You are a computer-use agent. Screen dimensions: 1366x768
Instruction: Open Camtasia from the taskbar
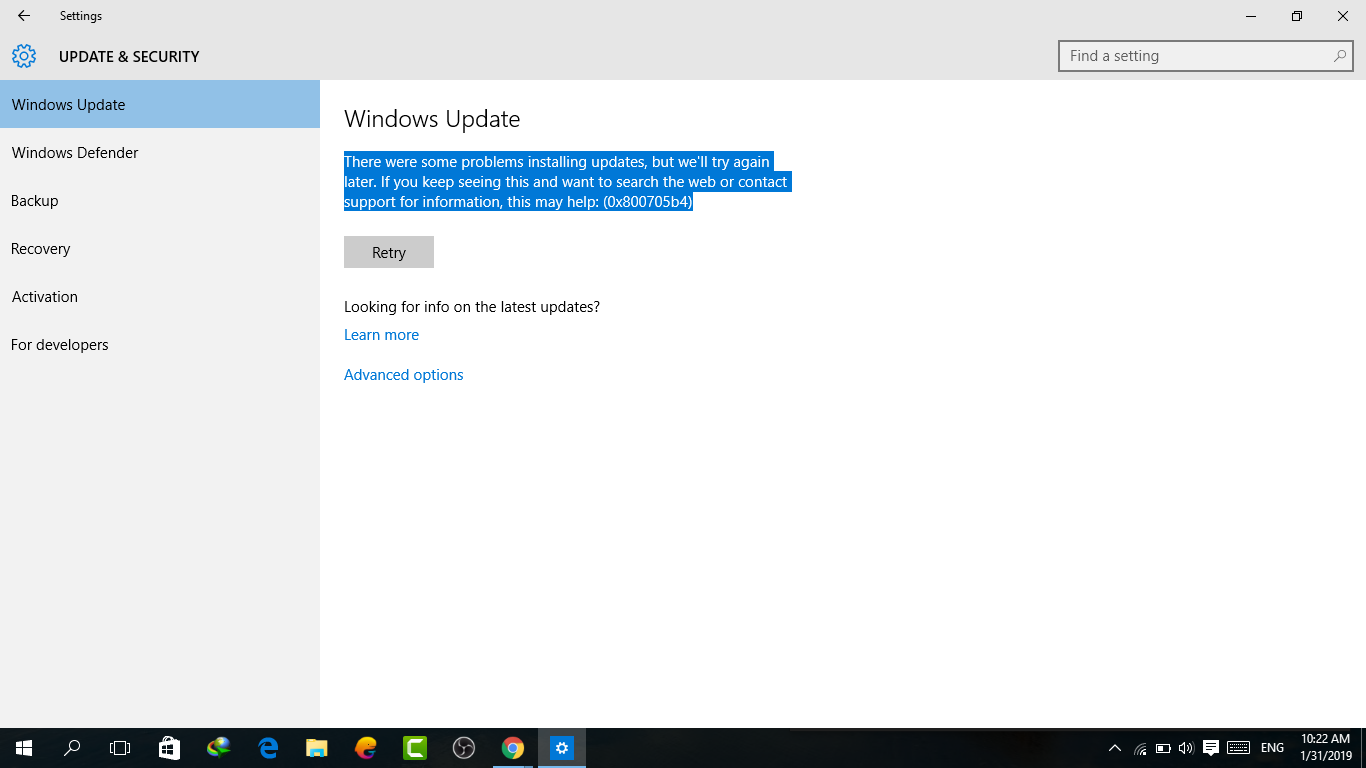click(415, 748)
